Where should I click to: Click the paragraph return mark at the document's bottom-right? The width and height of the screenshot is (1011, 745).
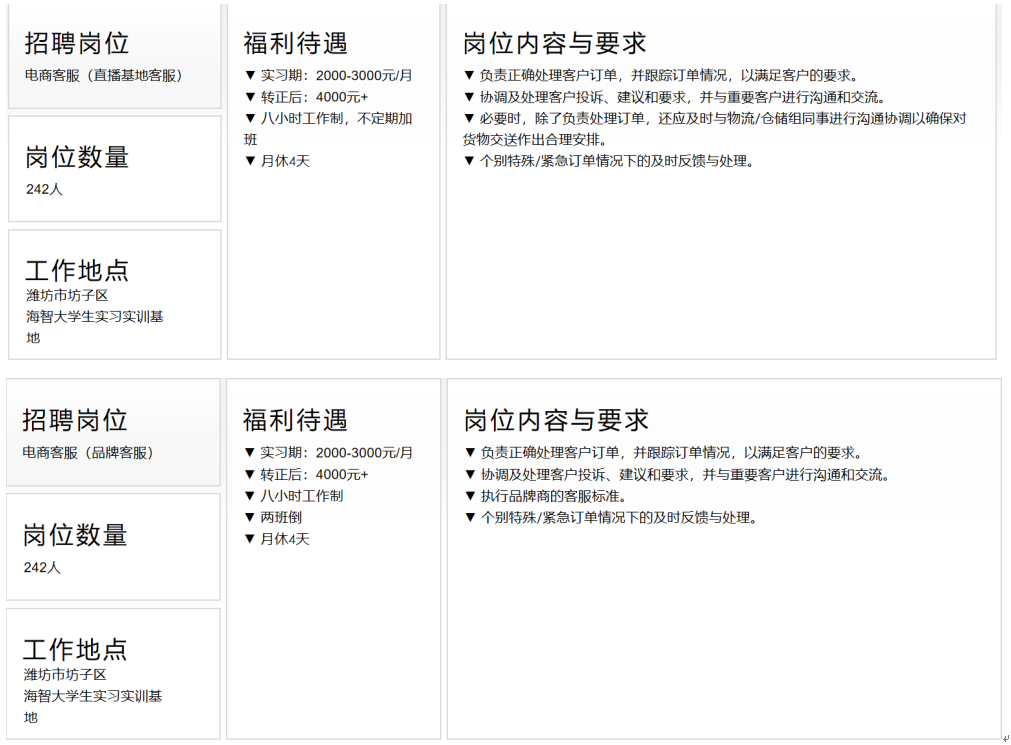tap(1004, 738)
